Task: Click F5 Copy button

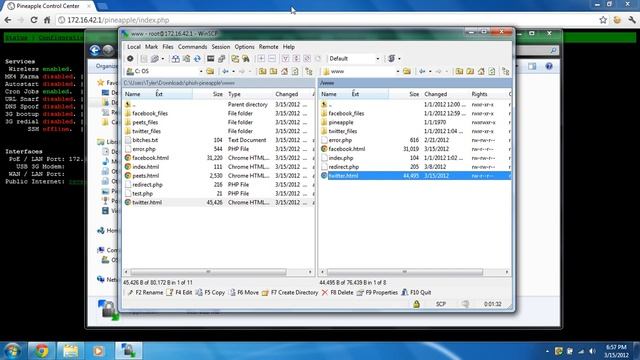Action: tap(210, 293)
